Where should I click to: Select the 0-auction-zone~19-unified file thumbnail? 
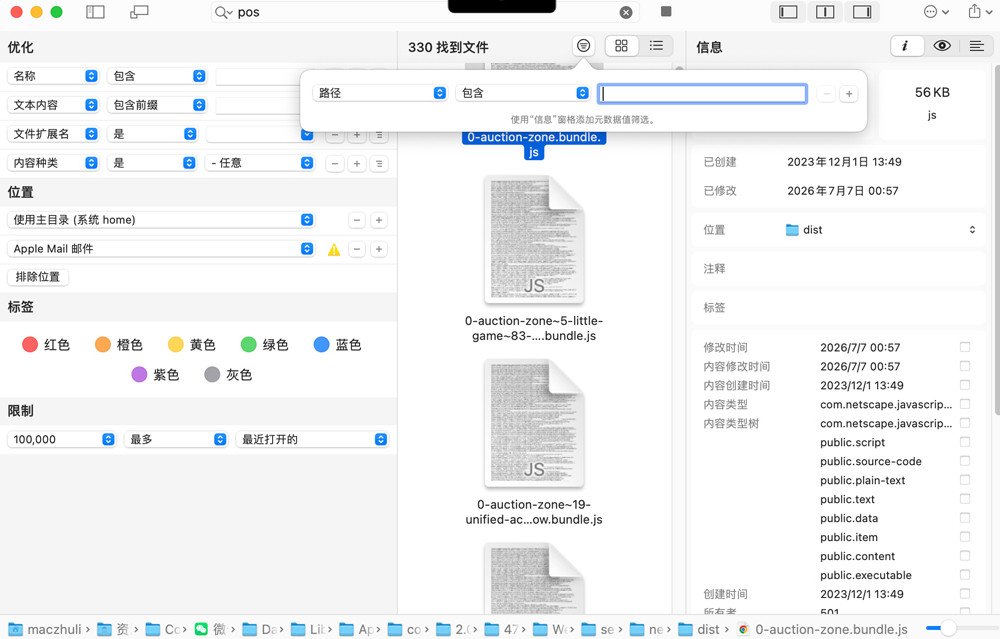pos(534,424)
